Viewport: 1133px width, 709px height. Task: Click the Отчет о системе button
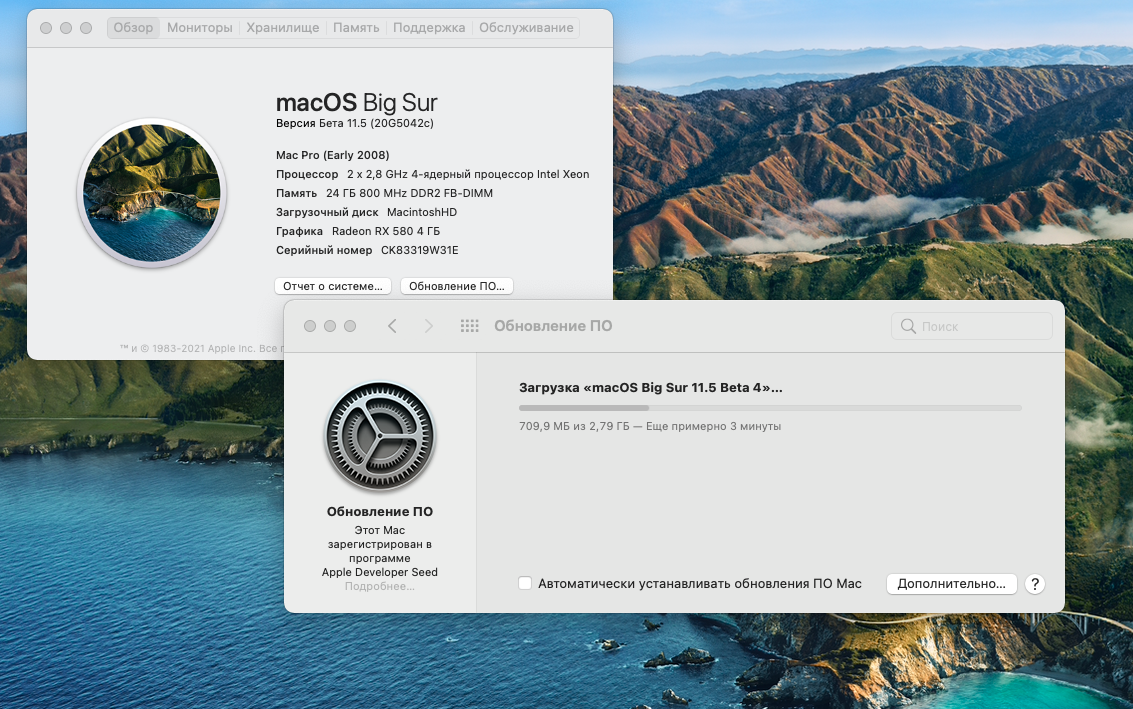pyautogui.click(x=333, y=286)
